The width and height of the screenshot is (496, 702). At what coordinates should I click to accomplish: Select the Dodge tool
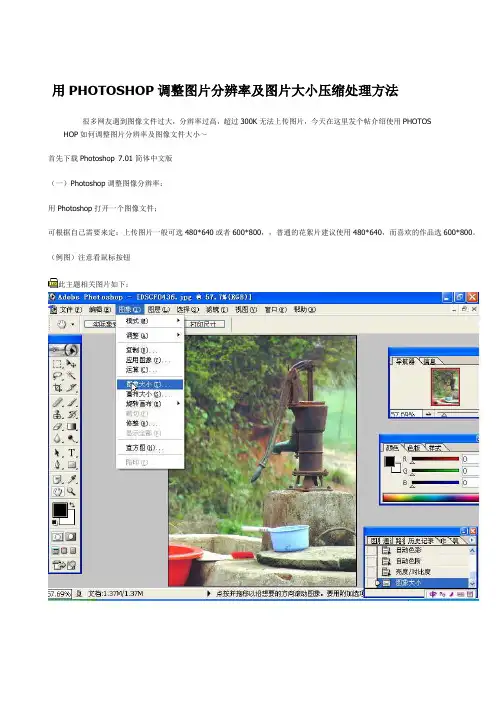[72, 438]
